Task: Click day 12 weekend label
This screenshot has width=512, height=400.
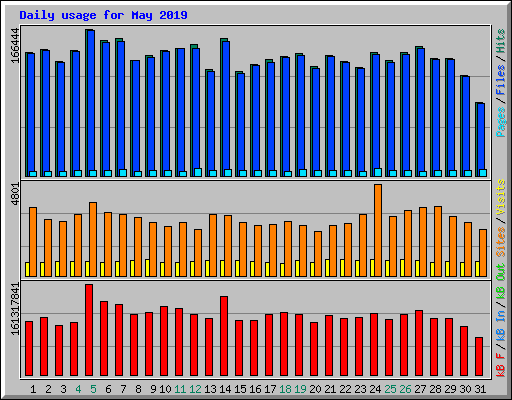Action: [195, 389]
